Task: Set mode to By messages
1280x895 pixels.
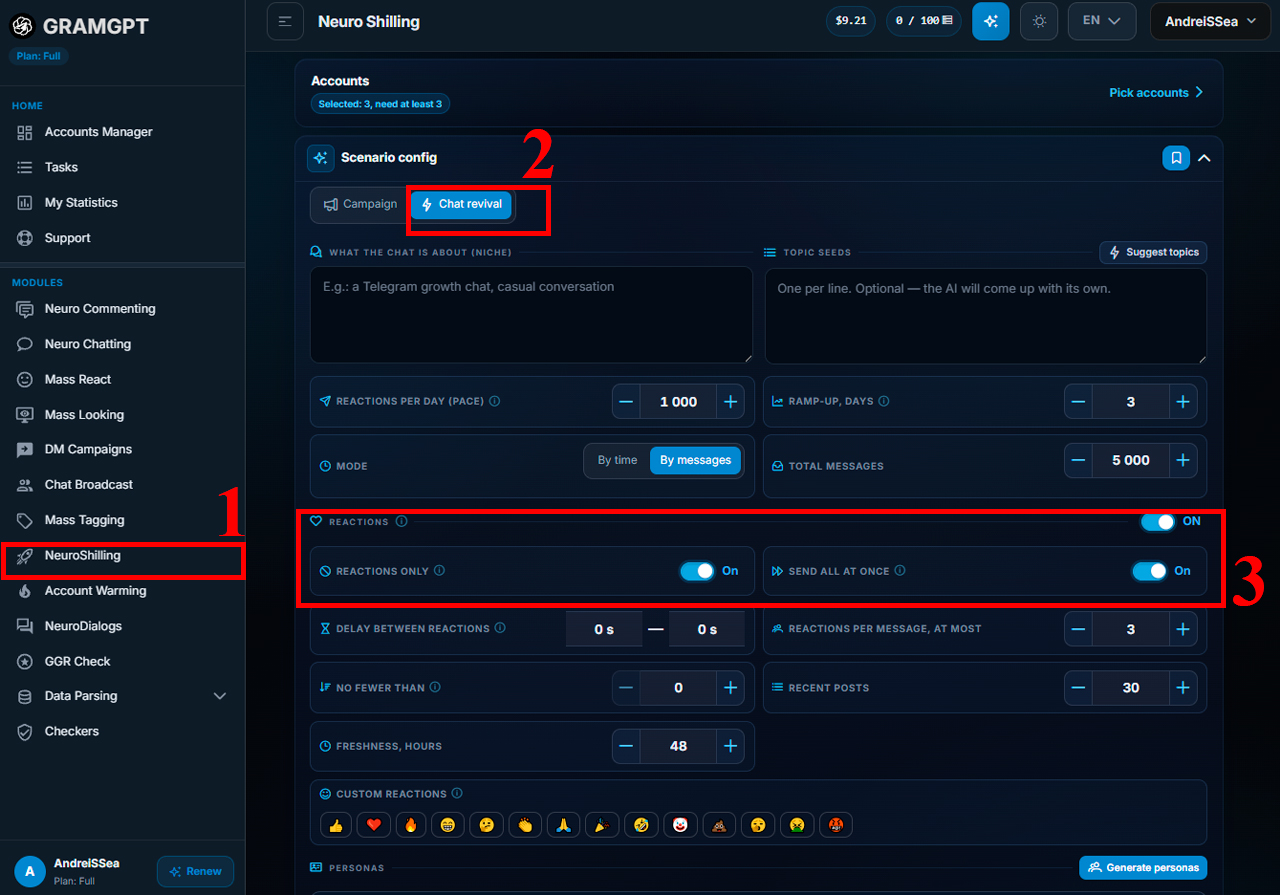Action: tap(695, 460)
